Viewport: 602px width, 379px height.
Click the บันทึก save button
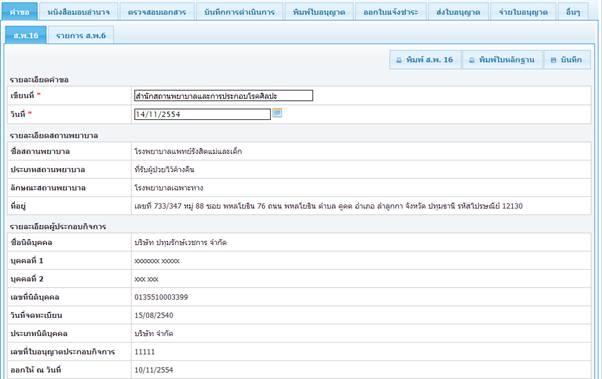pyautogui.click(x=567, y=60)
